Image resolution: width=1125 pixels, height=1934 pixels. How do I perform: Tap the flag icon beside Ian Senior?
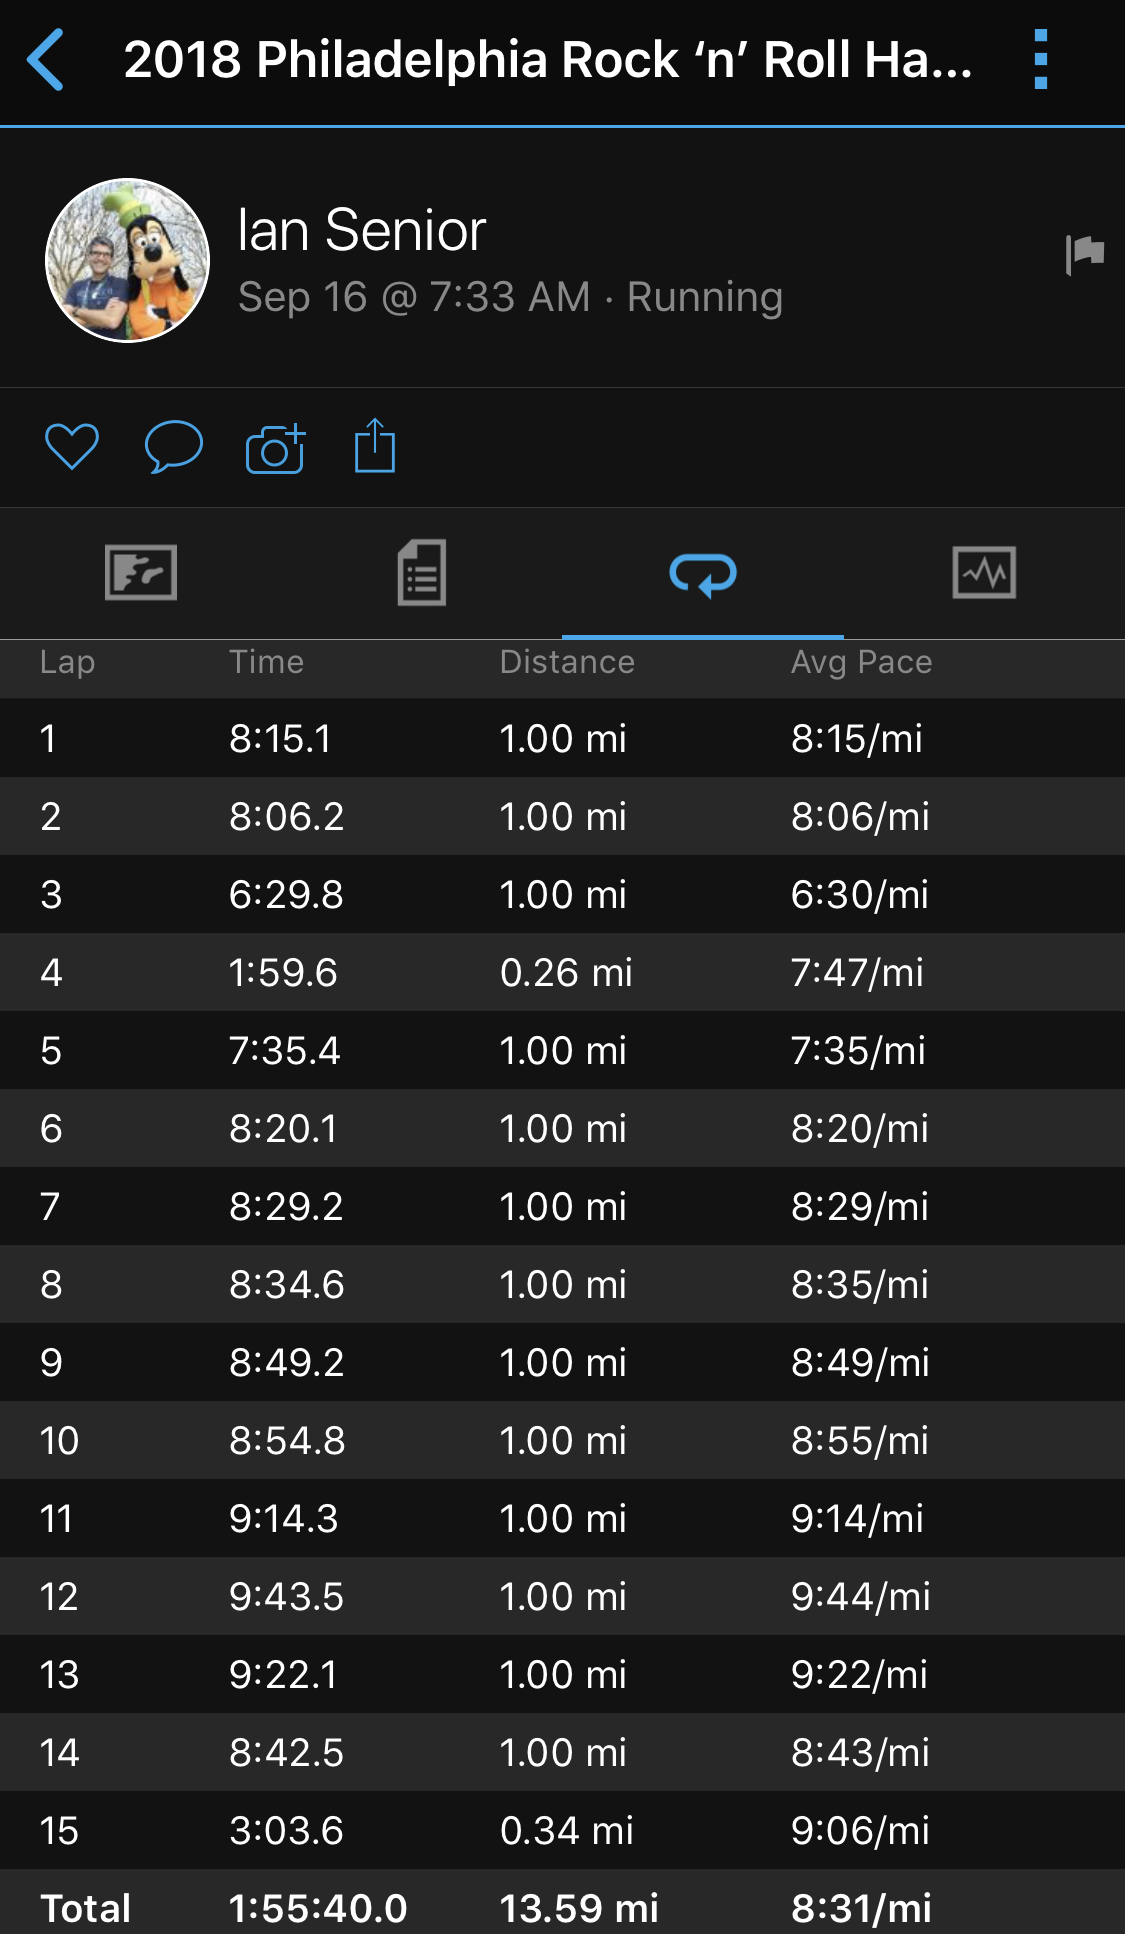(x=1084, y=254)
